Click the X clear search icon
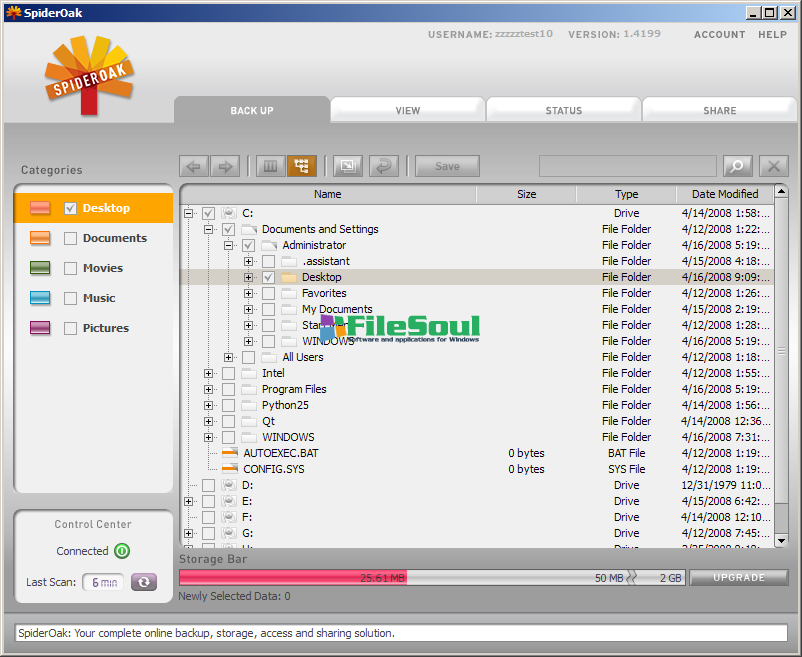The height and width of the screenshot is (657, 802). (x=773, y=166)
